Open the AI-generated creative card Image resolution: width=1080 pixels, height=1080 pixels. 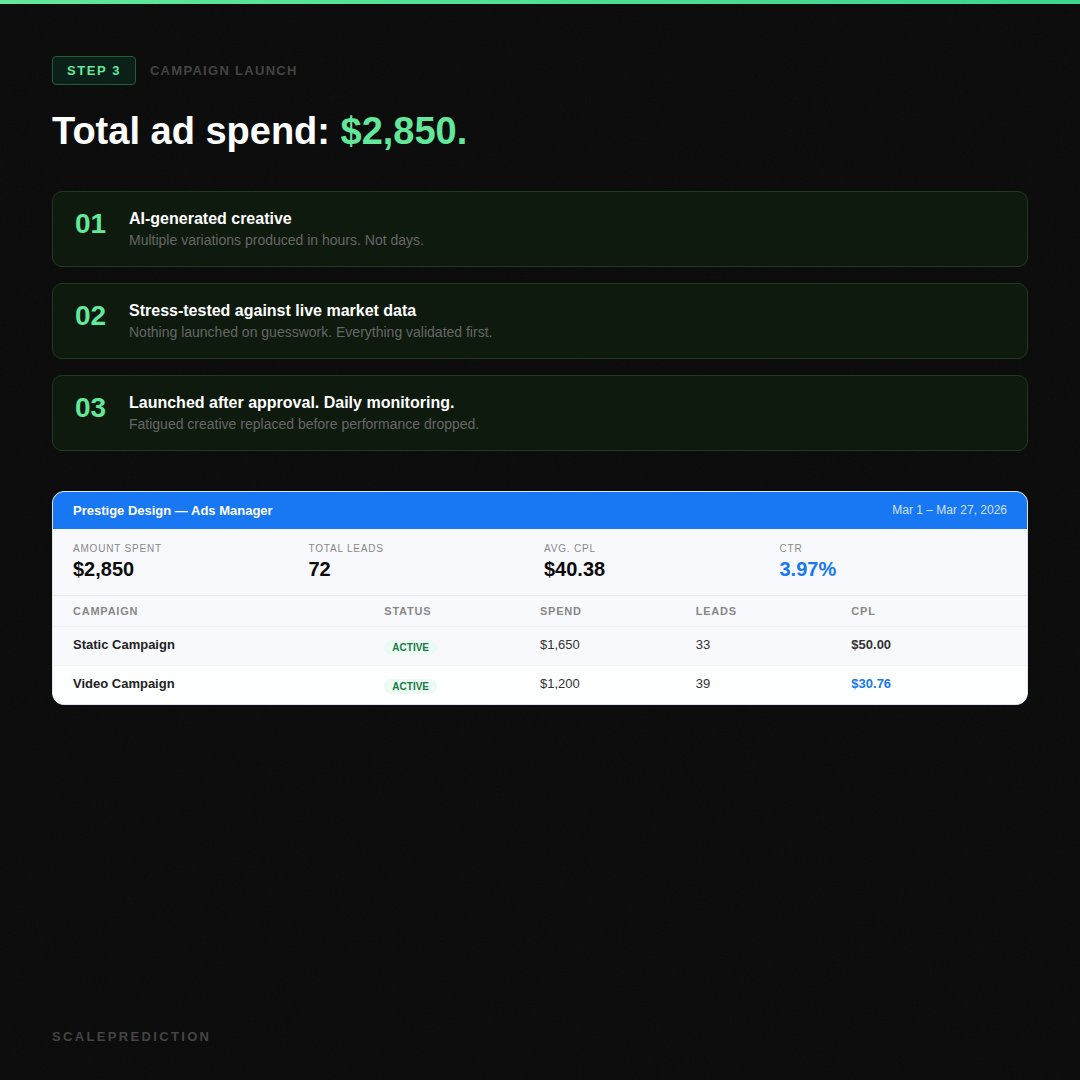pyautogui.click(x=539, y=229)
